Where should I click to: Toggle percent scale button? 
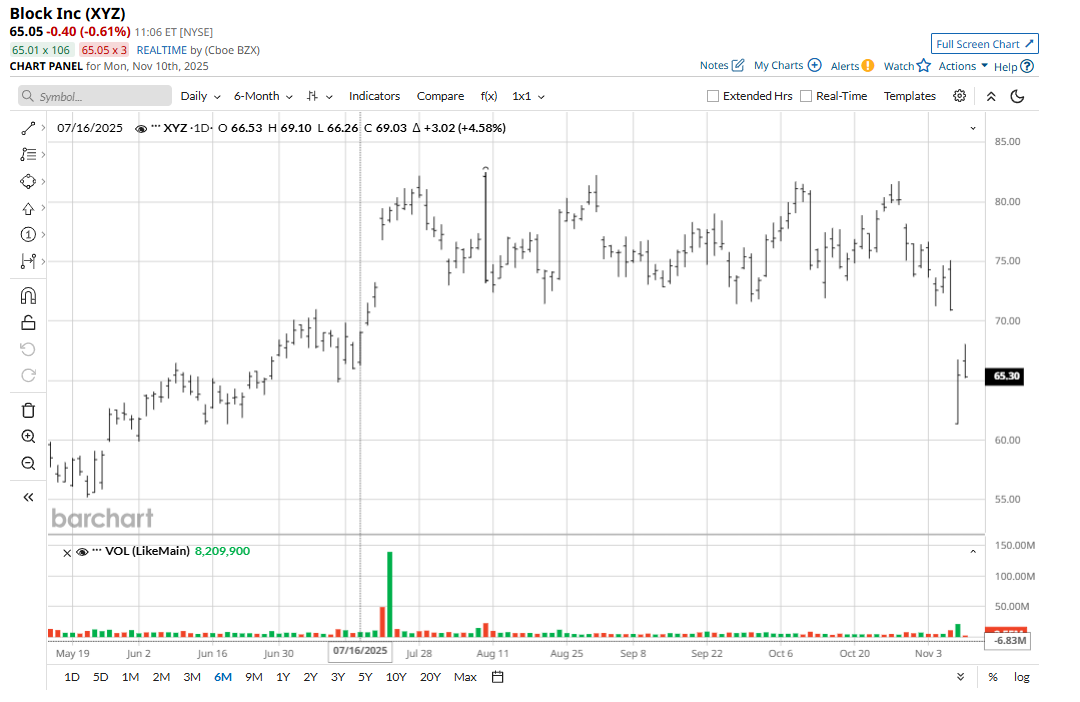(993, 677)
